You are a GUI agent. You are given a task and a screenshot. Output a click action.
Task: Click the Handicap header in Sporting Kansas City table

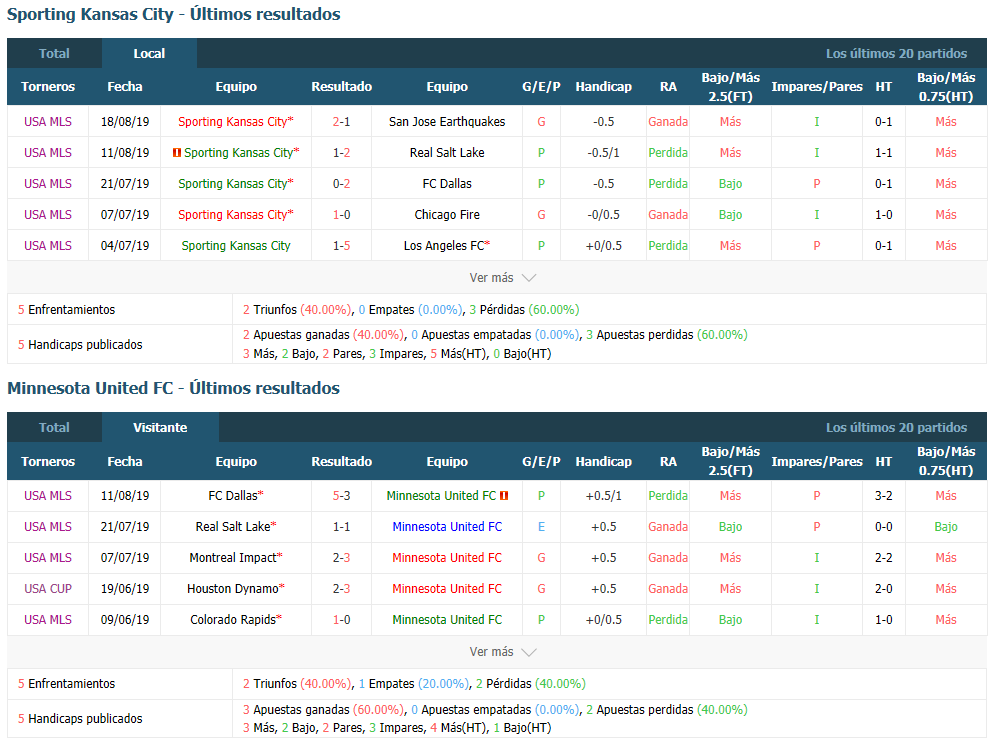pos(603,87)
